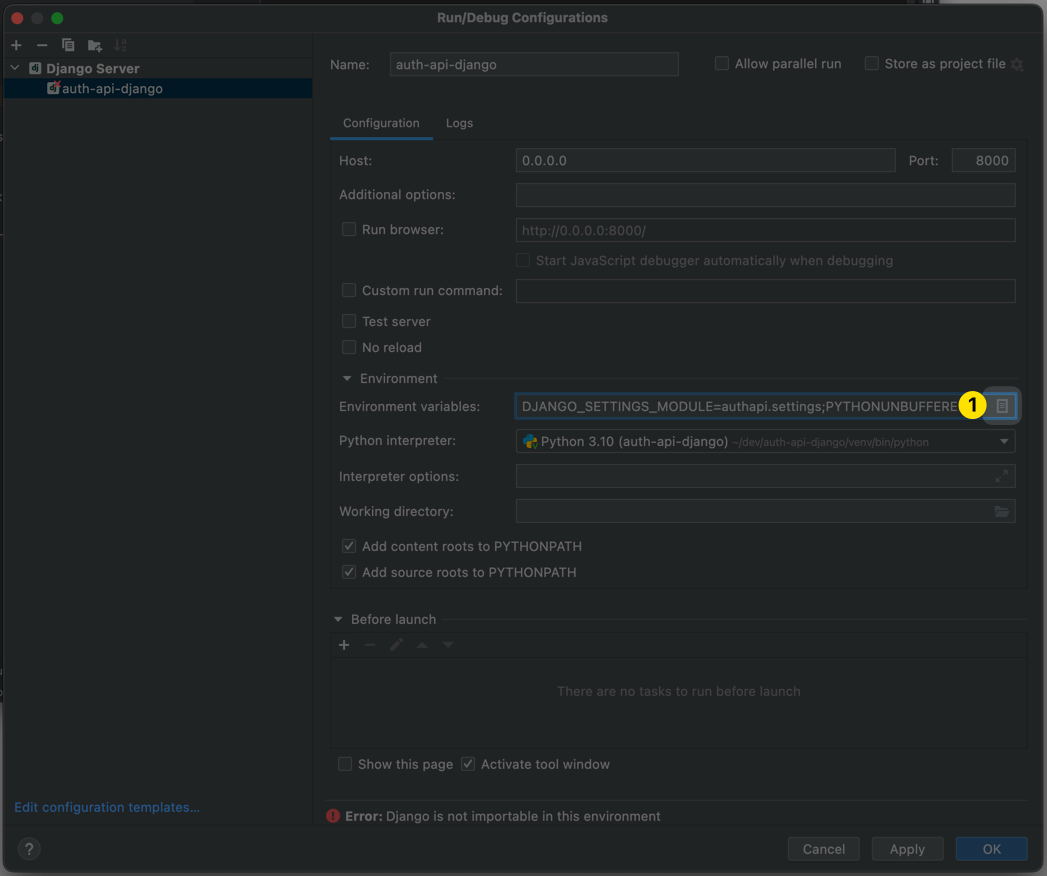
Task: Confirm with the OK button
Action: 991,849
